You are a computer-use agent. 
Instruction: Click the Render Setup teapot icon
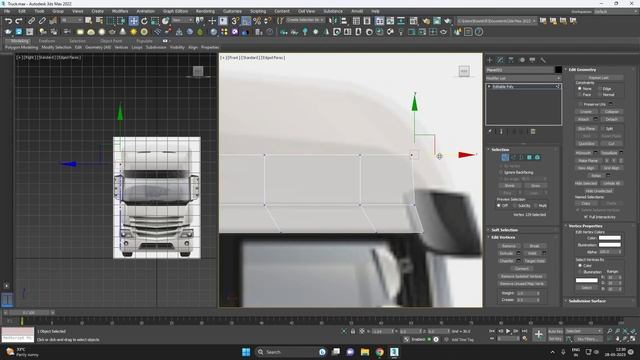point(426,21)
